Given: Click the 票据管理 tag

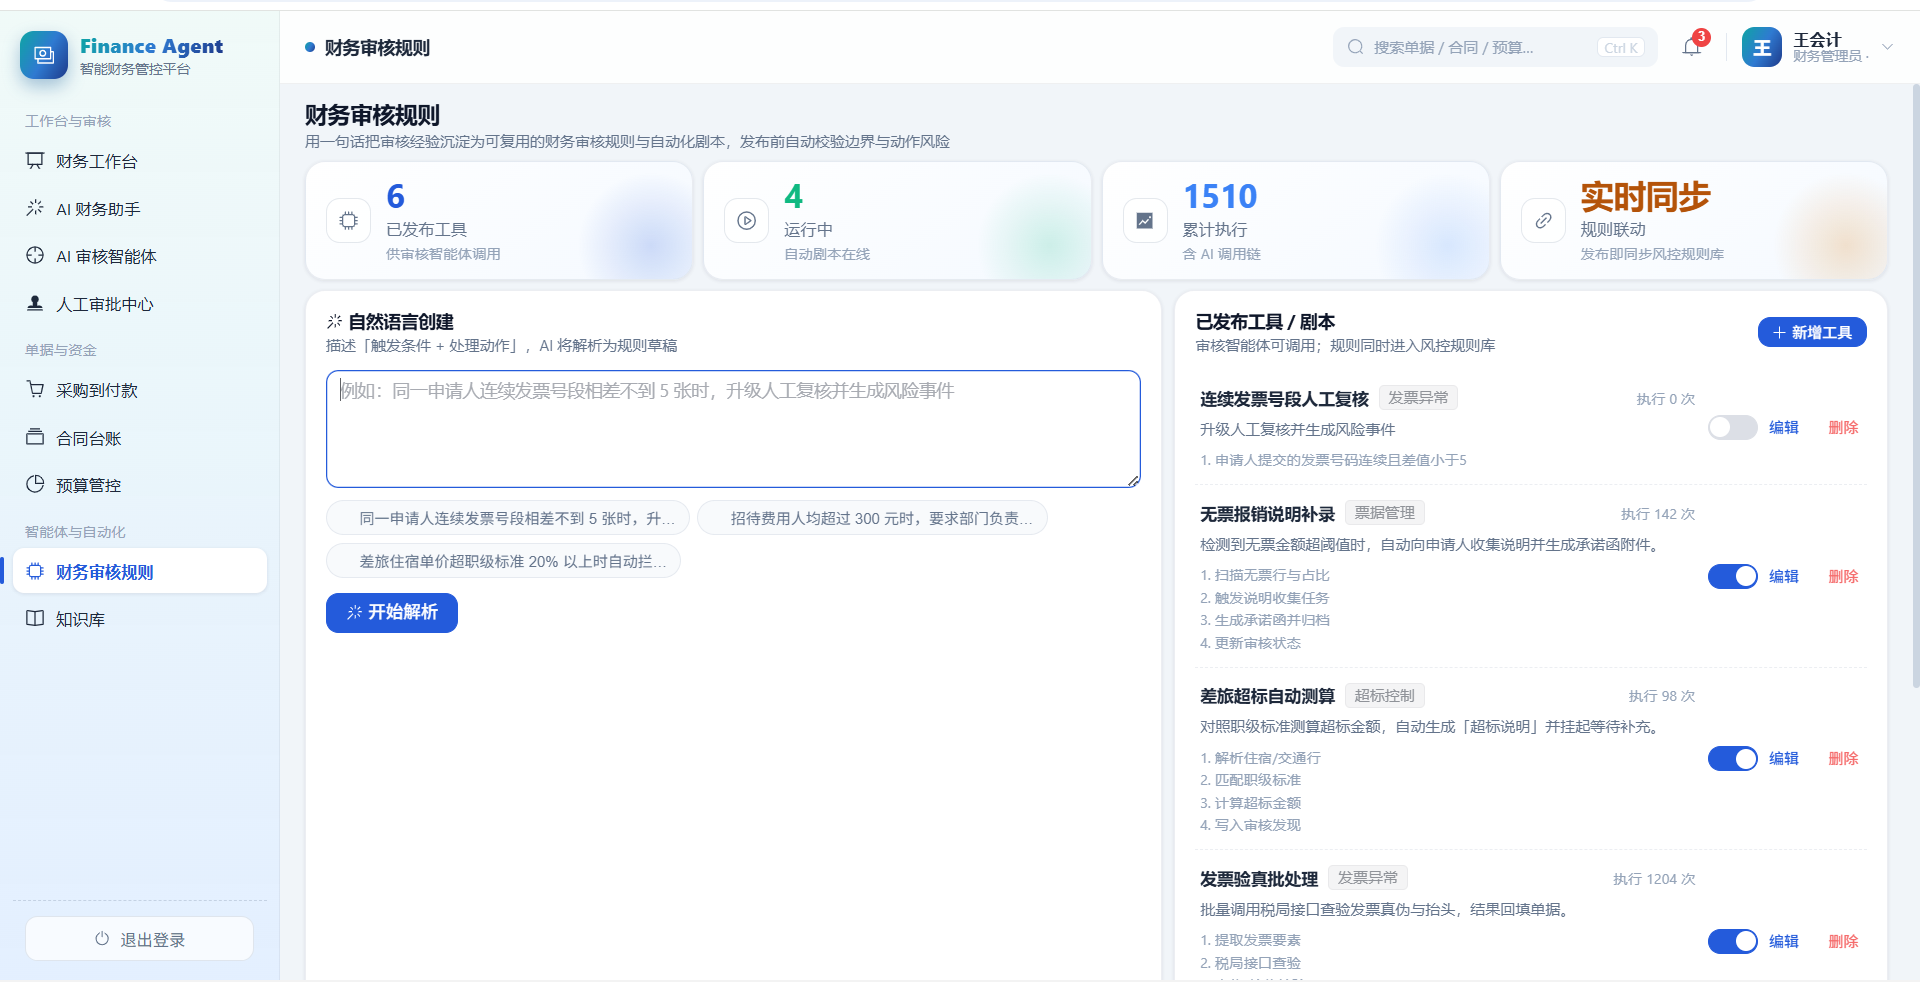Looking at the screenshot, I should (1384, 513).
